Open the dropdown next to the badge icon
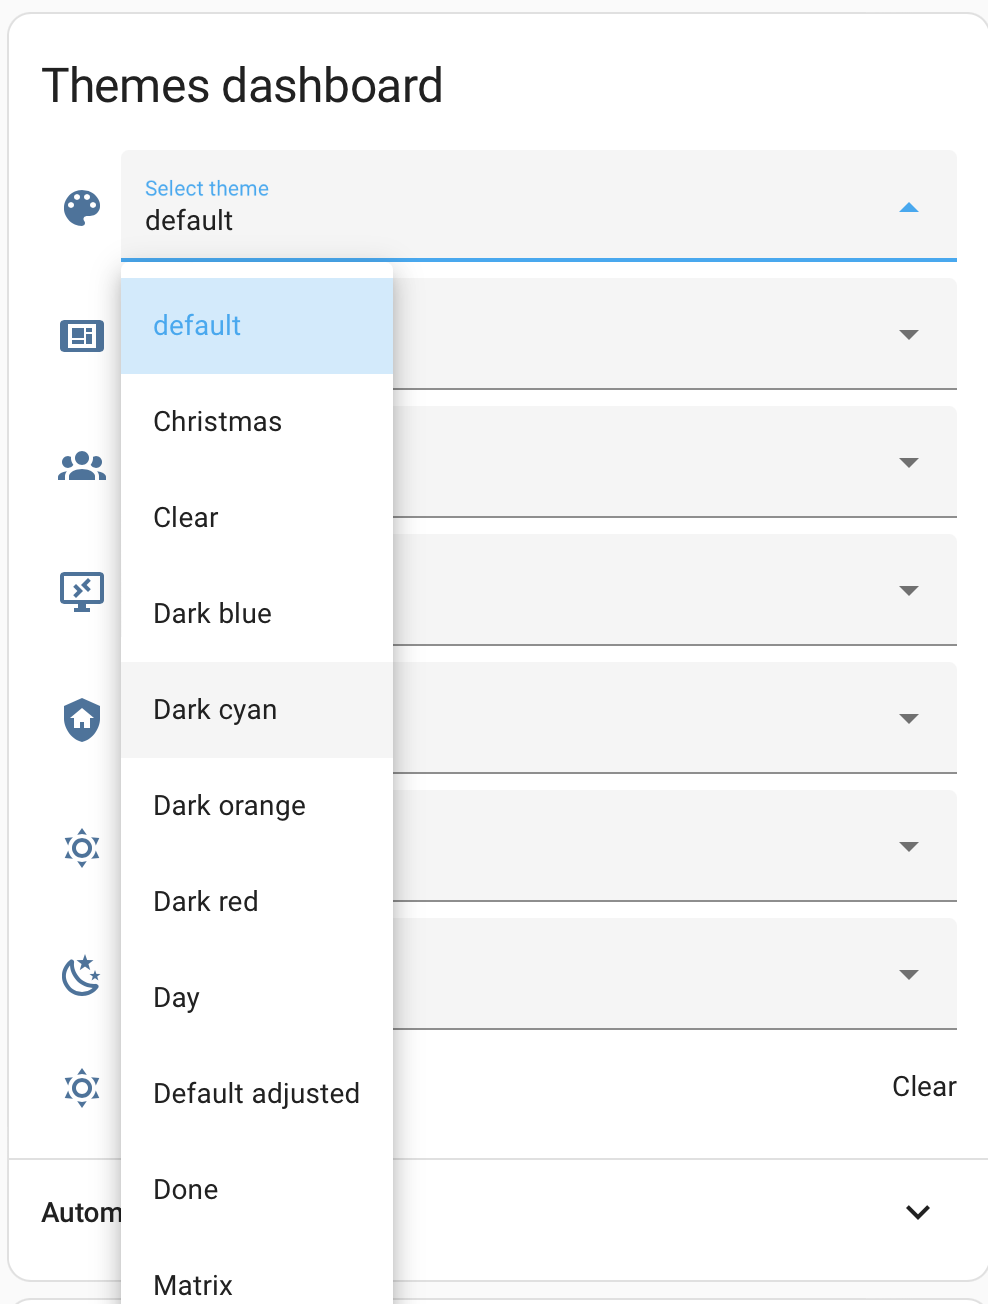 click(x=908, y=335)
